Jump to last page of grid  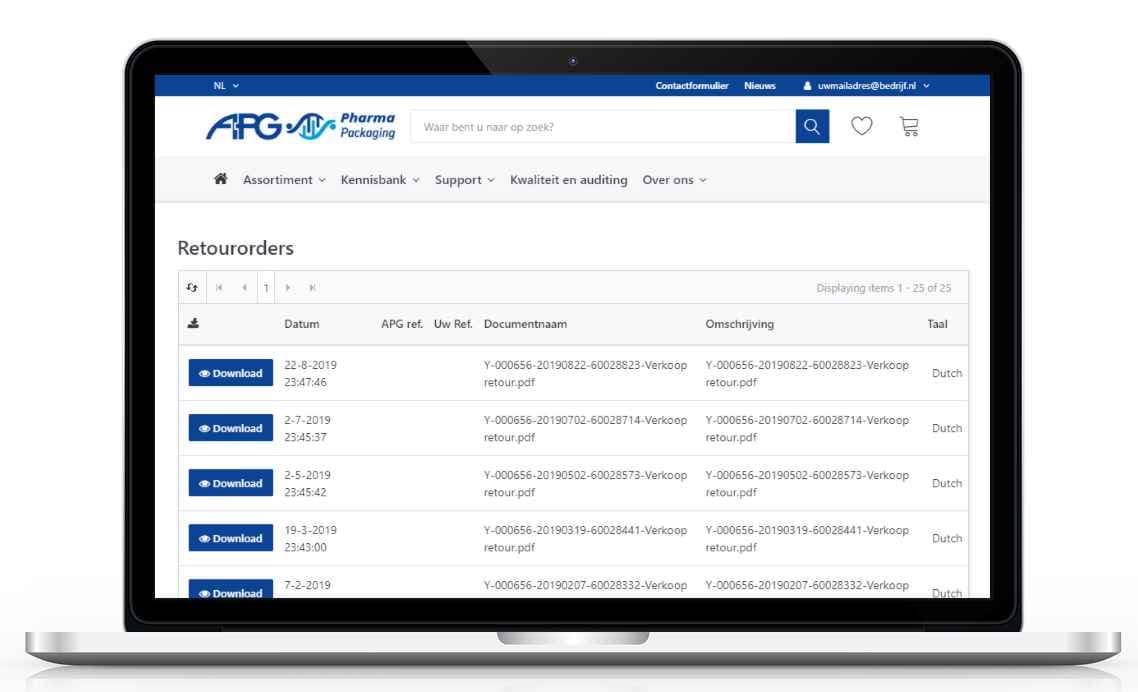(x=312, y=288)
